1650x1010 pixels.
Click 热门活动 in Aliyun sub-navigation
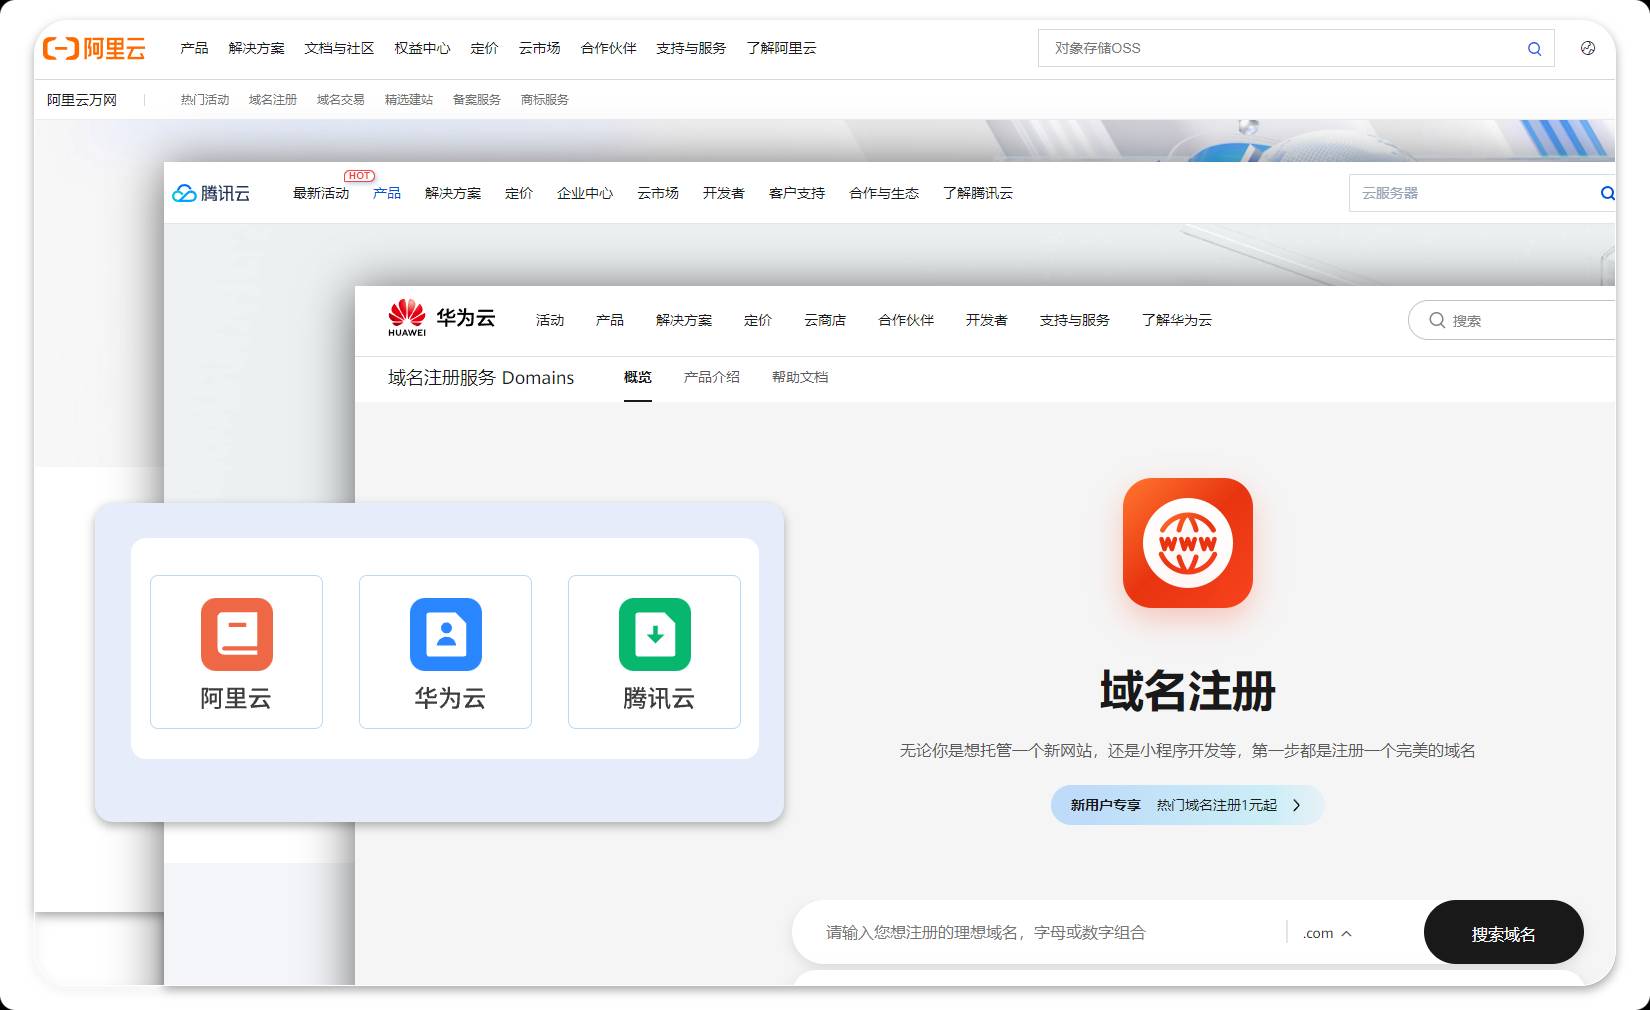(205, 100)
